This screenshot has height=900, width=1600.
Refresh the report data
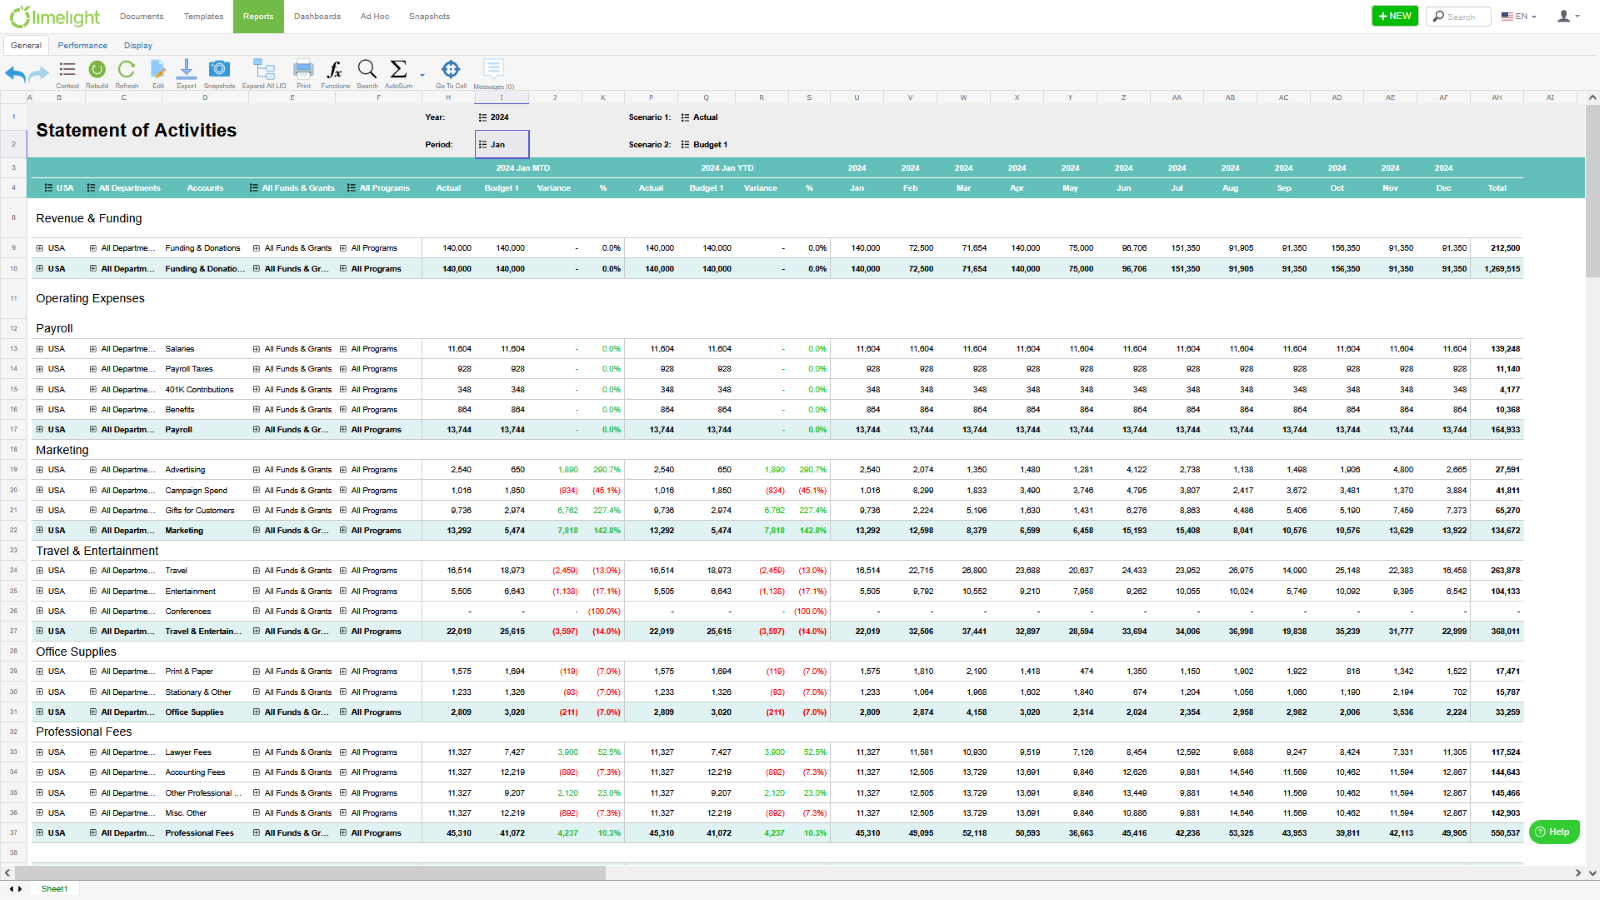127,73
